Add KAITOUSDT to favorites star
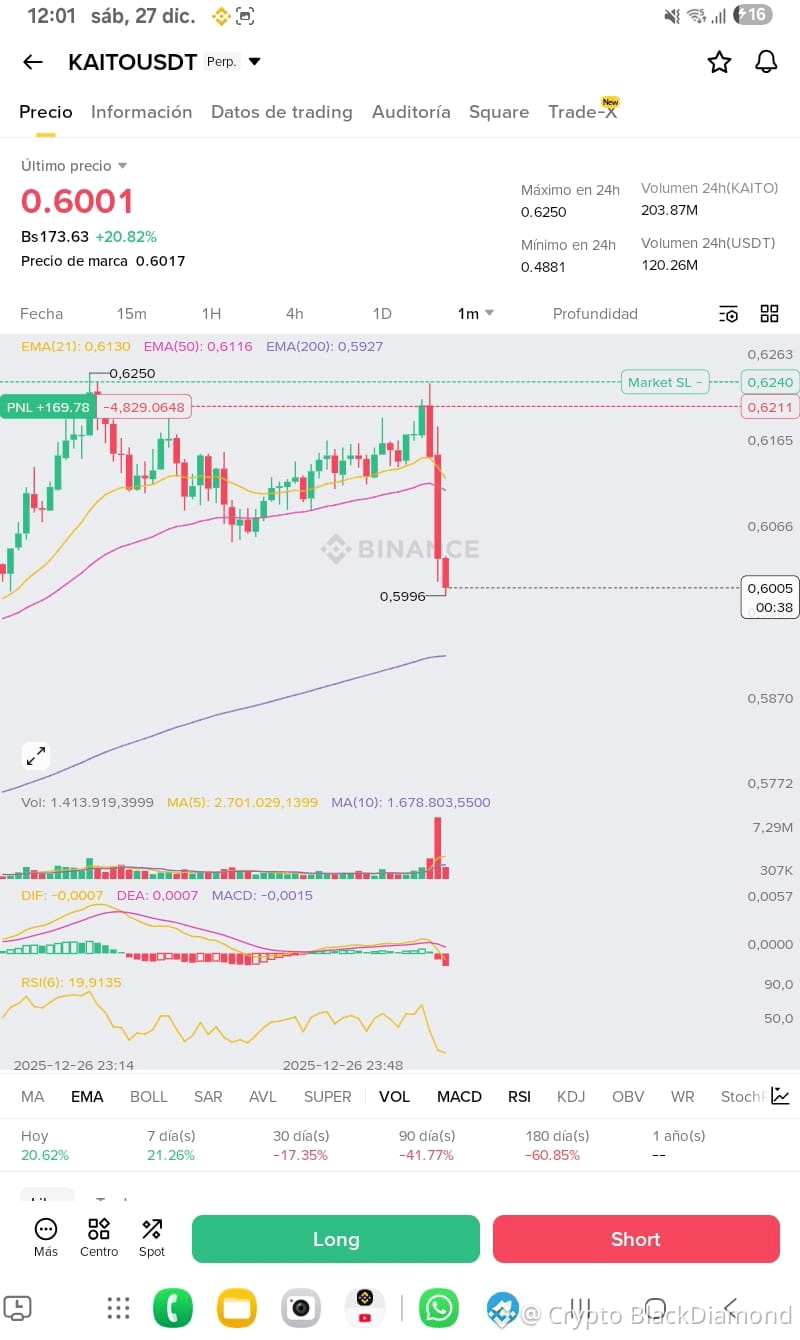 (x=719, y=62)
